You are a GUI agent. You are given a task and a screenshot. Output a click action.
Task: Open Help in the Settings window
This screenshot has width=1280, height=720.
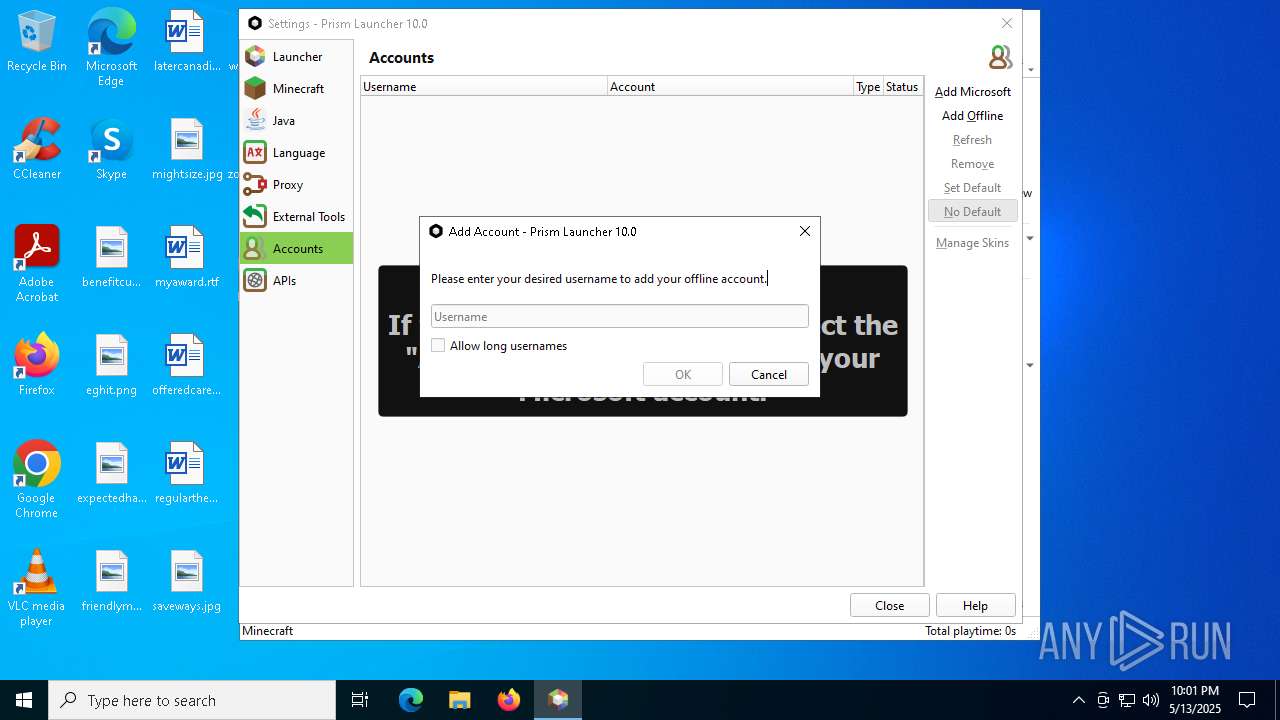[975, 605]
